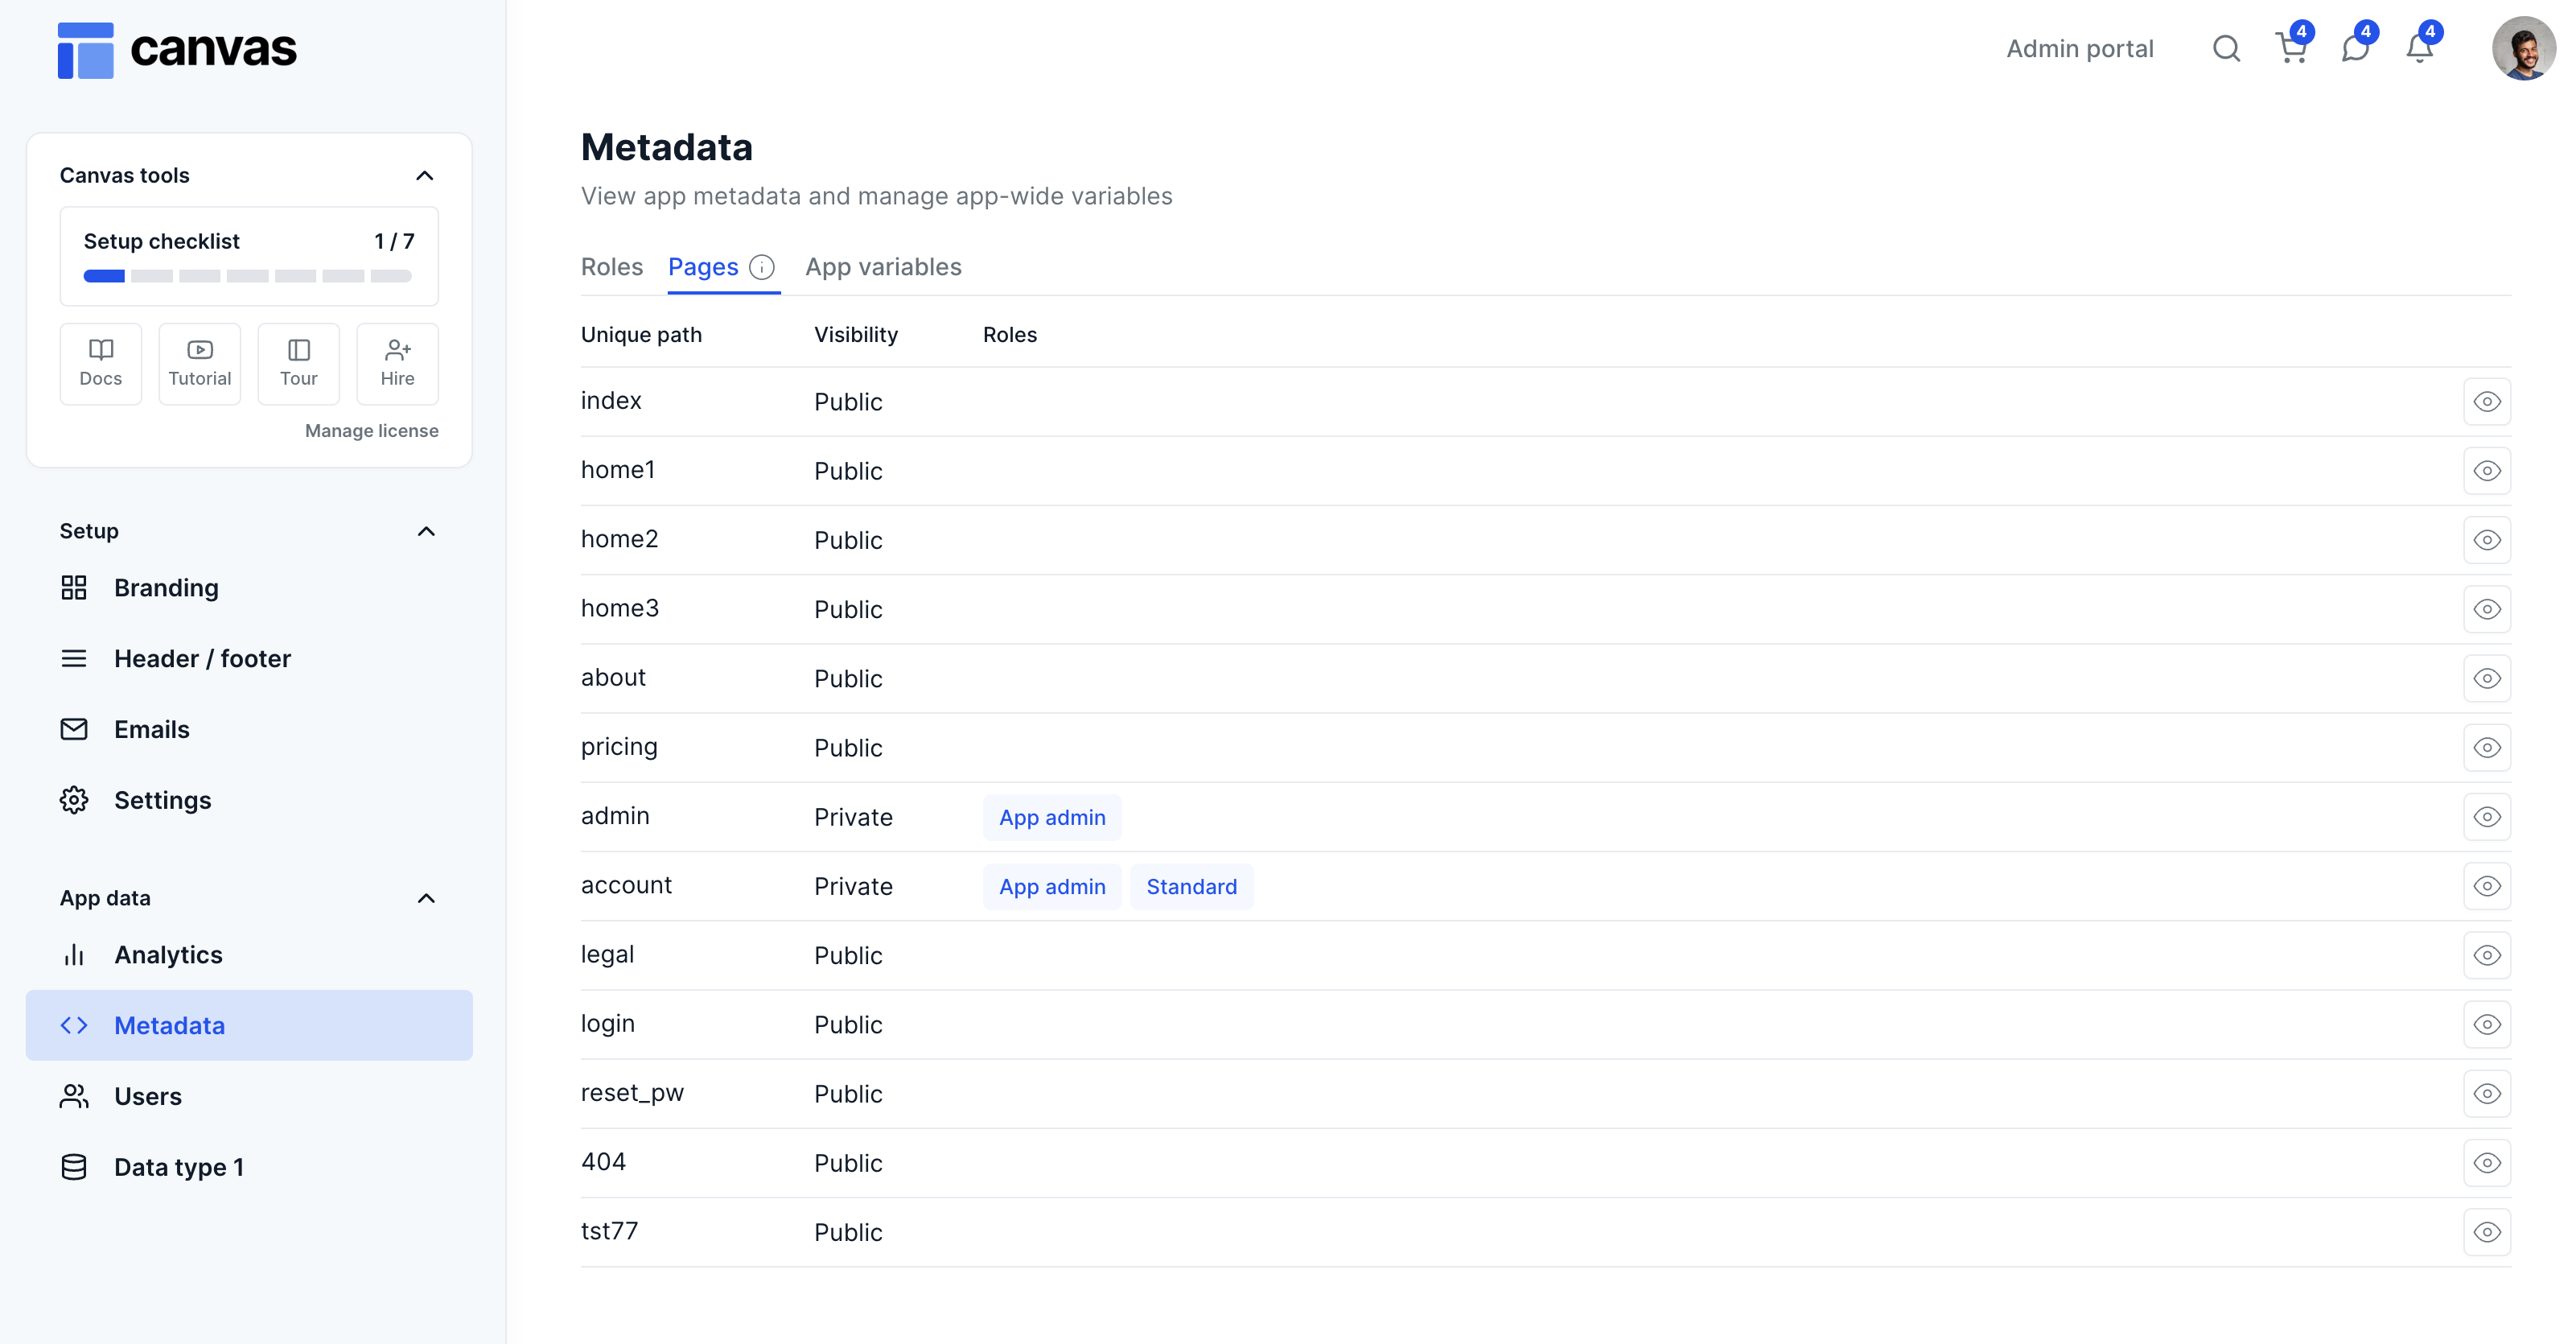
Task: Open the chat messages icon
Action: coord(2355,48)
